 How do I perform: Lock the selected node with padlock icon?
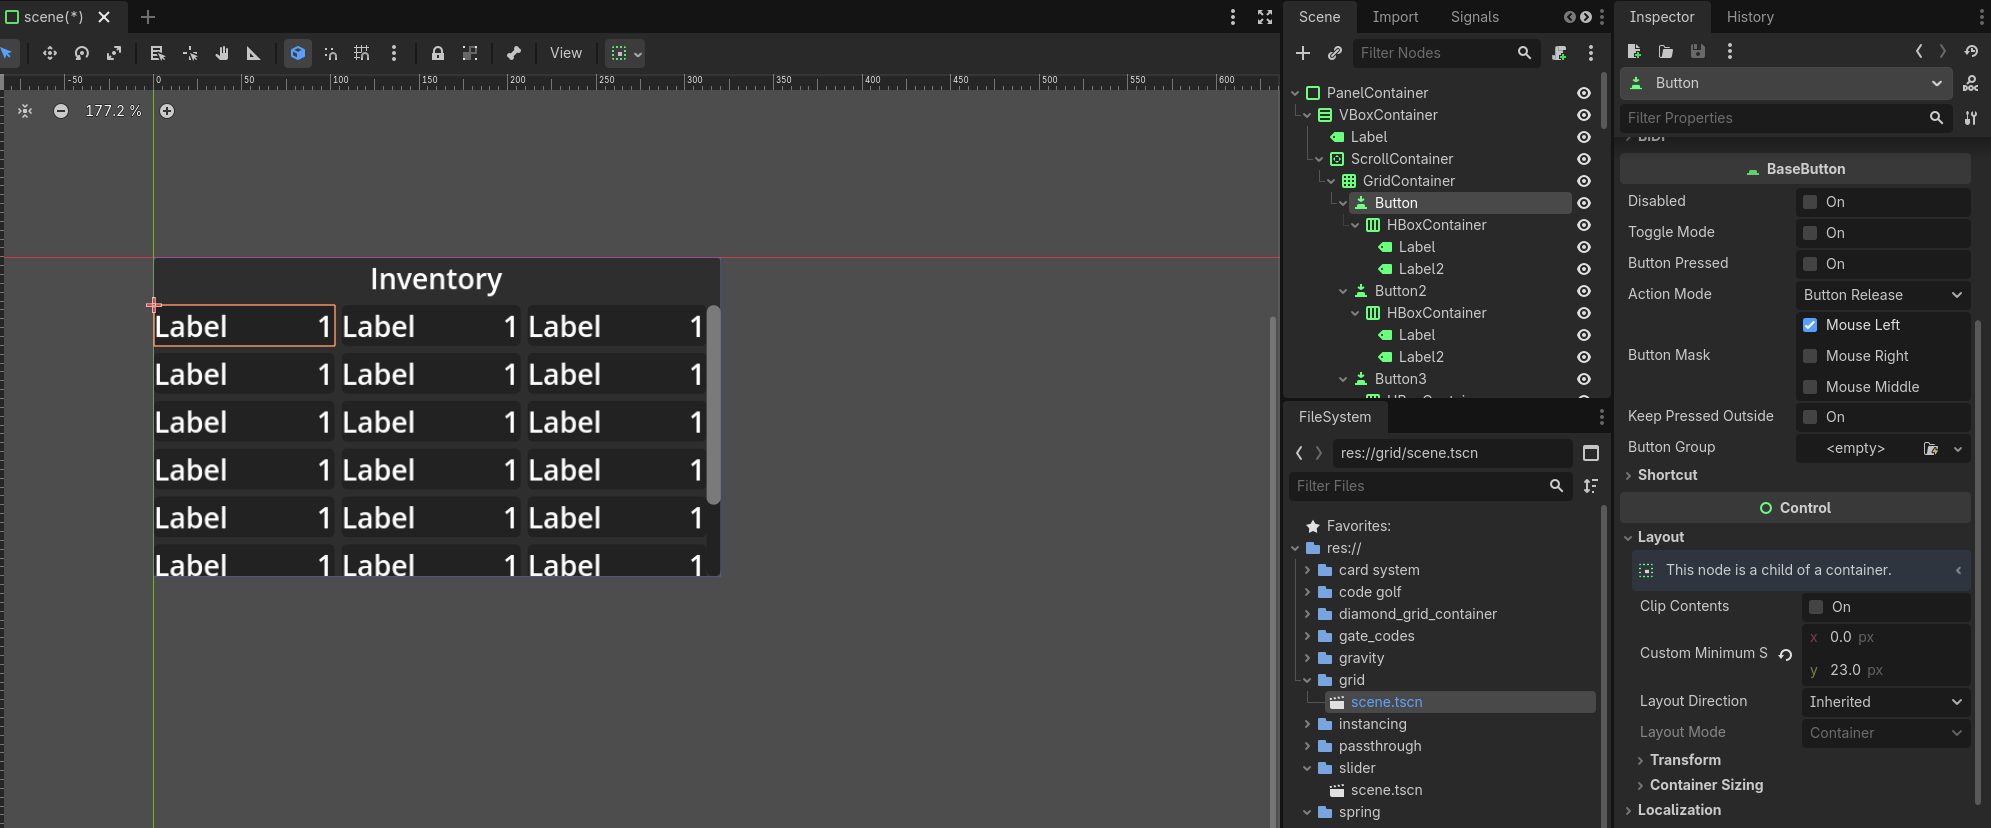(x=437, y=53)
